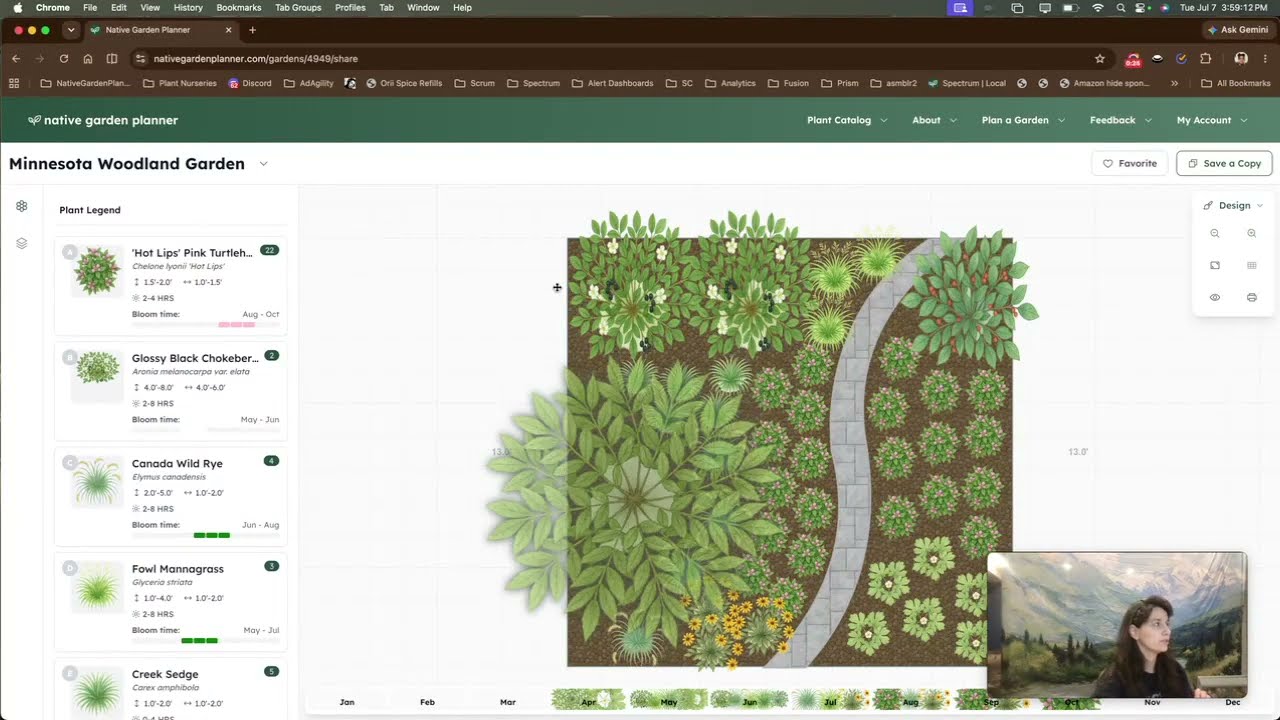Click the count badge 22 on Turtlehead
This screenshot has height=720, width=1280.
pyautogui.click(x=269, y=250)
